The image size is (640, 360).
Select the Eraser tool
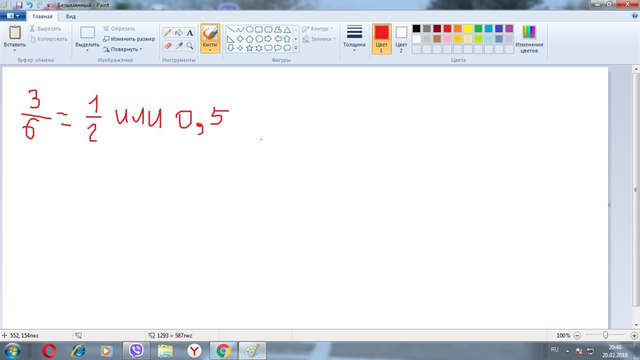[168, 46]
